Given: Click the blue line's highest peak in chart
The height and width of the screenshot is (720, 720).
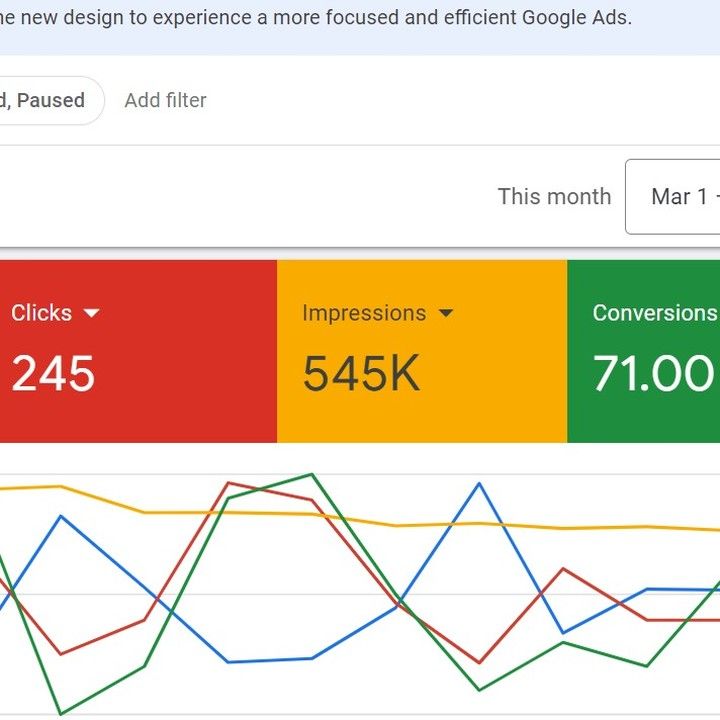Looking at the screenshot, I should pos(479,484).
